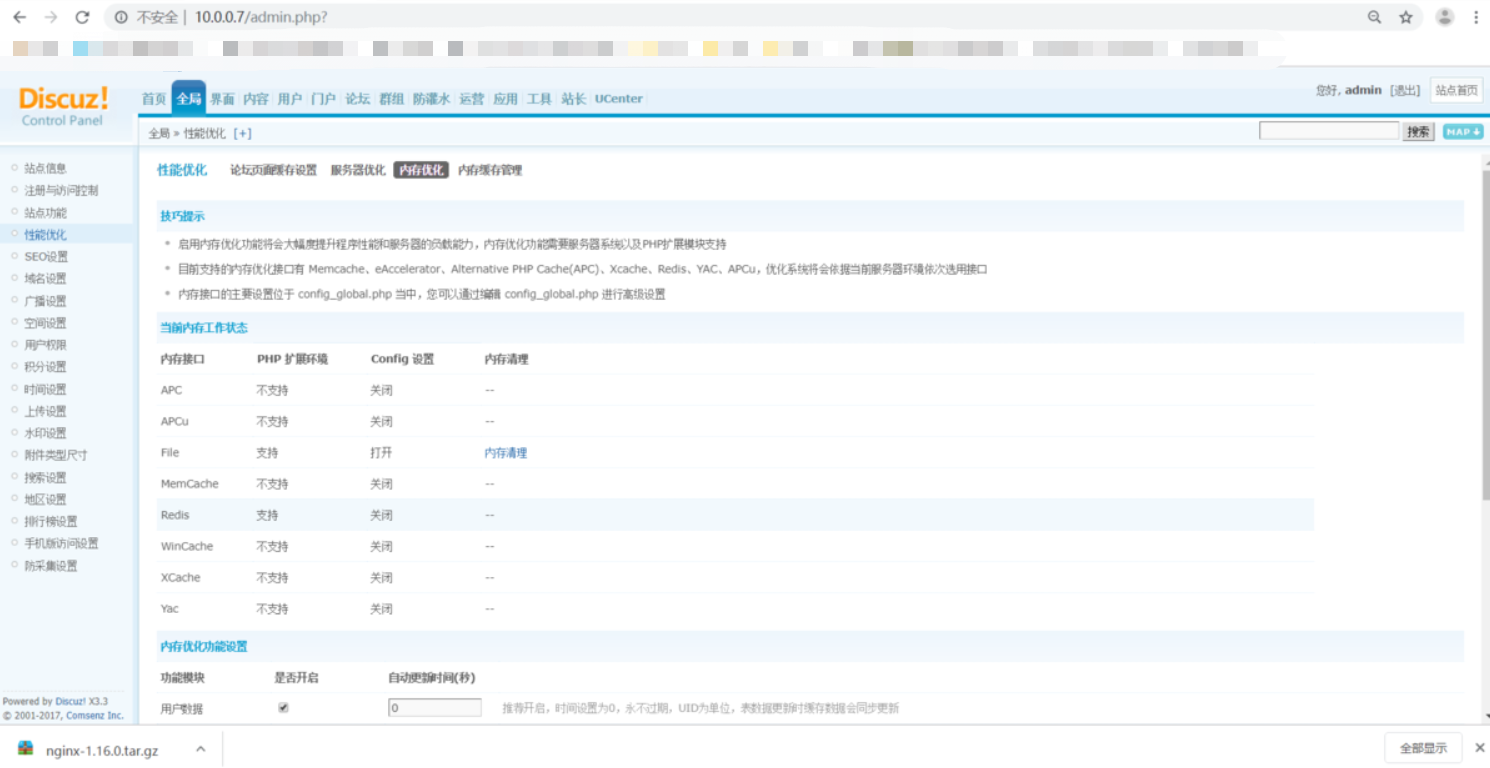Open the 站长 top menu
This screenshot has width=1490, height=768.
click(573, 99)
